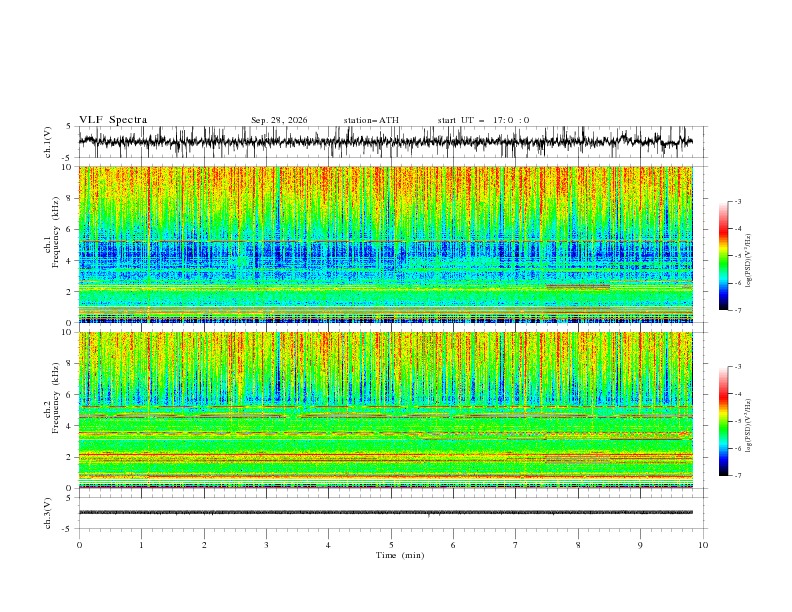This screenshot has width=792, height=612.
Task: Click the ch.1 color bar legend
Action: coord(723,256)
